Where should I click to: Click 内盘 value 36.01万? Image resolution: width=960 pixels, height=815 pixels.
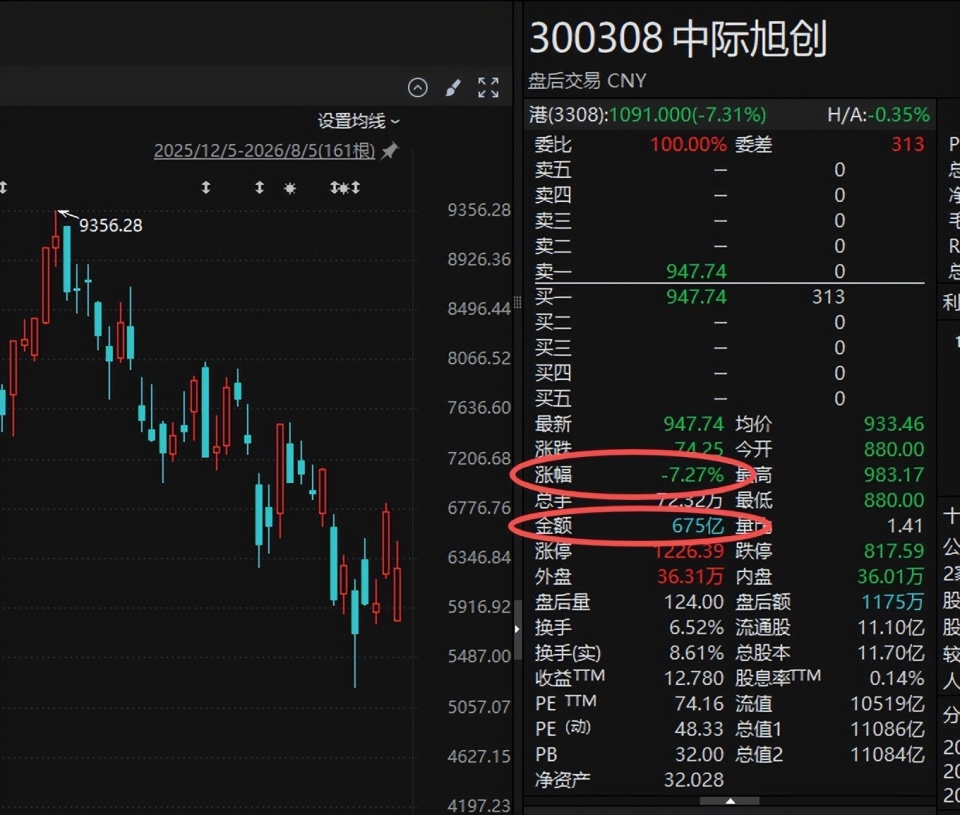pos(890,576)
